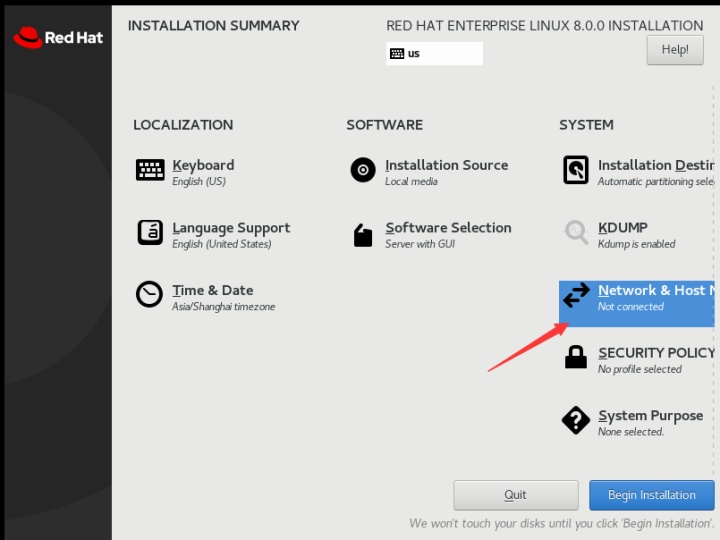Open Installation Source settings
The image size is (720, 540).
point(446,165)
